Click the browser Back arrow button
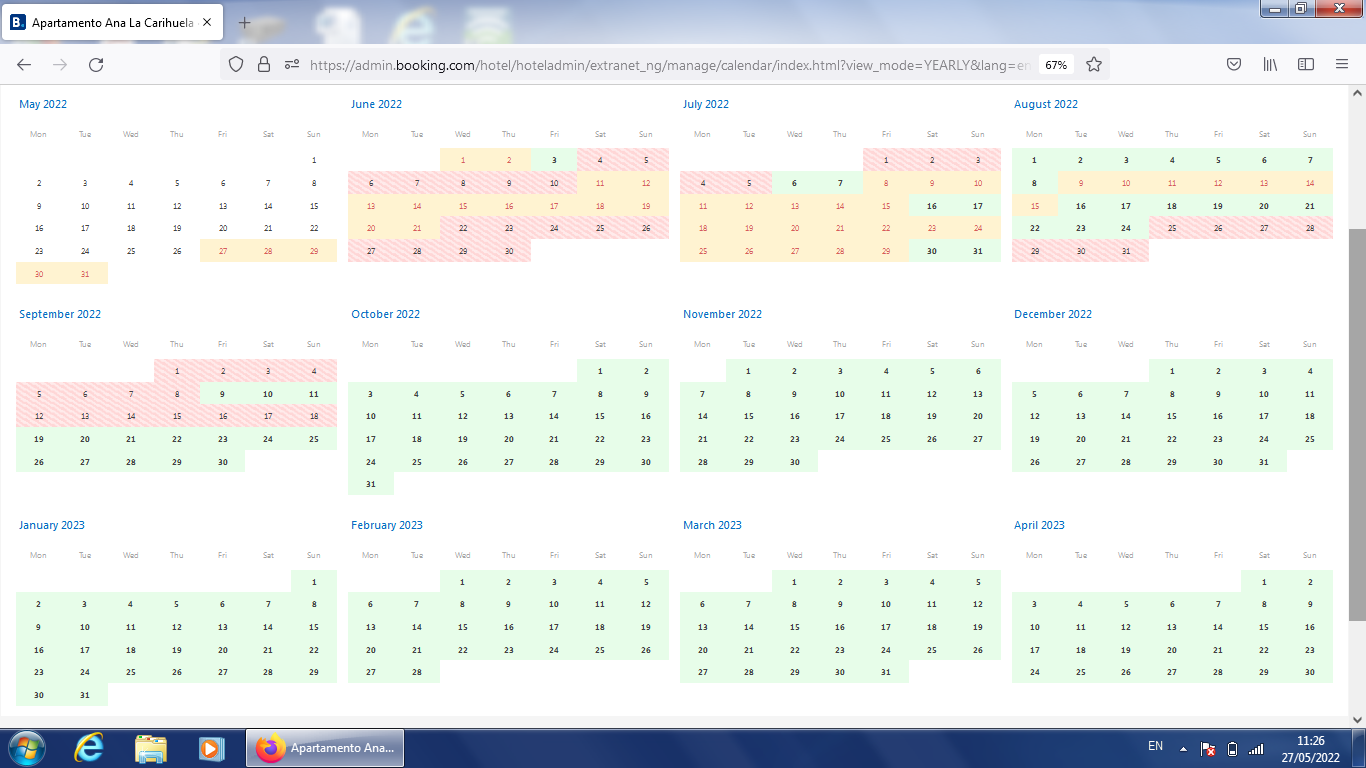Screen dimensions: 1366x768 click(x=24, y=64)
